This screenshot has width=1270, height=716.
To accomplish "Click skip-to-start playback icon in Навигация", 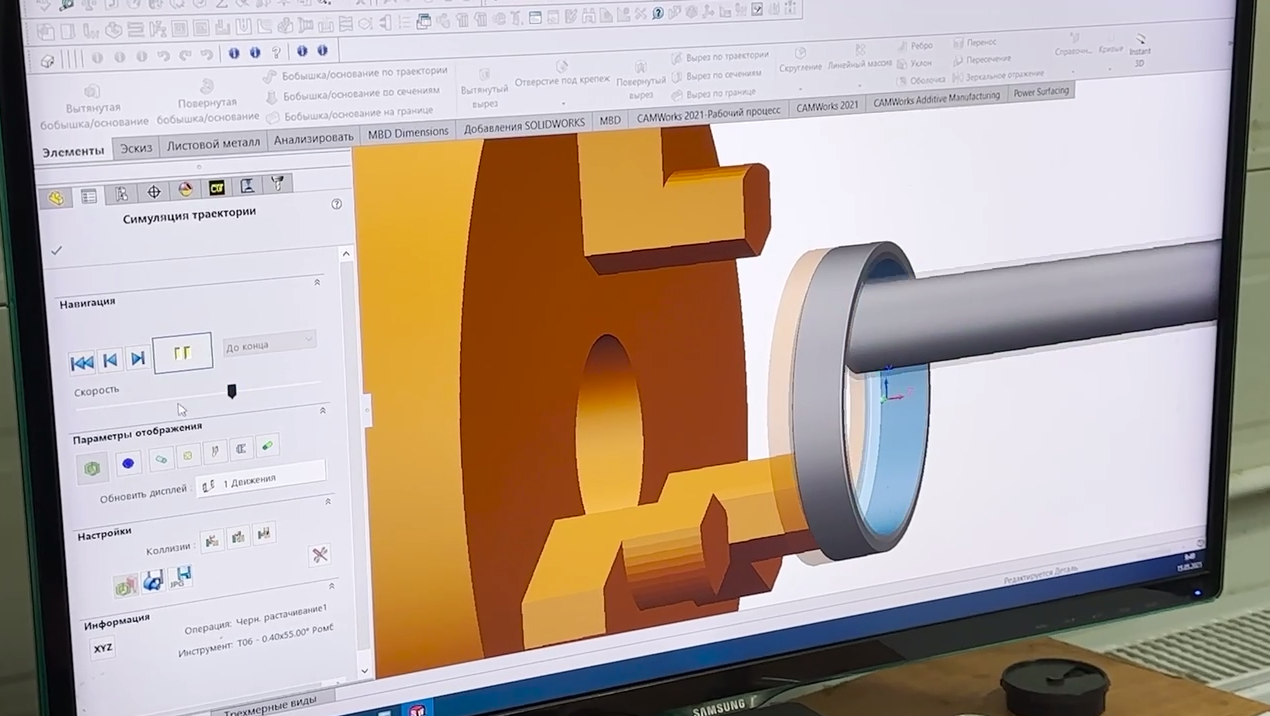I will (x=83, y=362).
